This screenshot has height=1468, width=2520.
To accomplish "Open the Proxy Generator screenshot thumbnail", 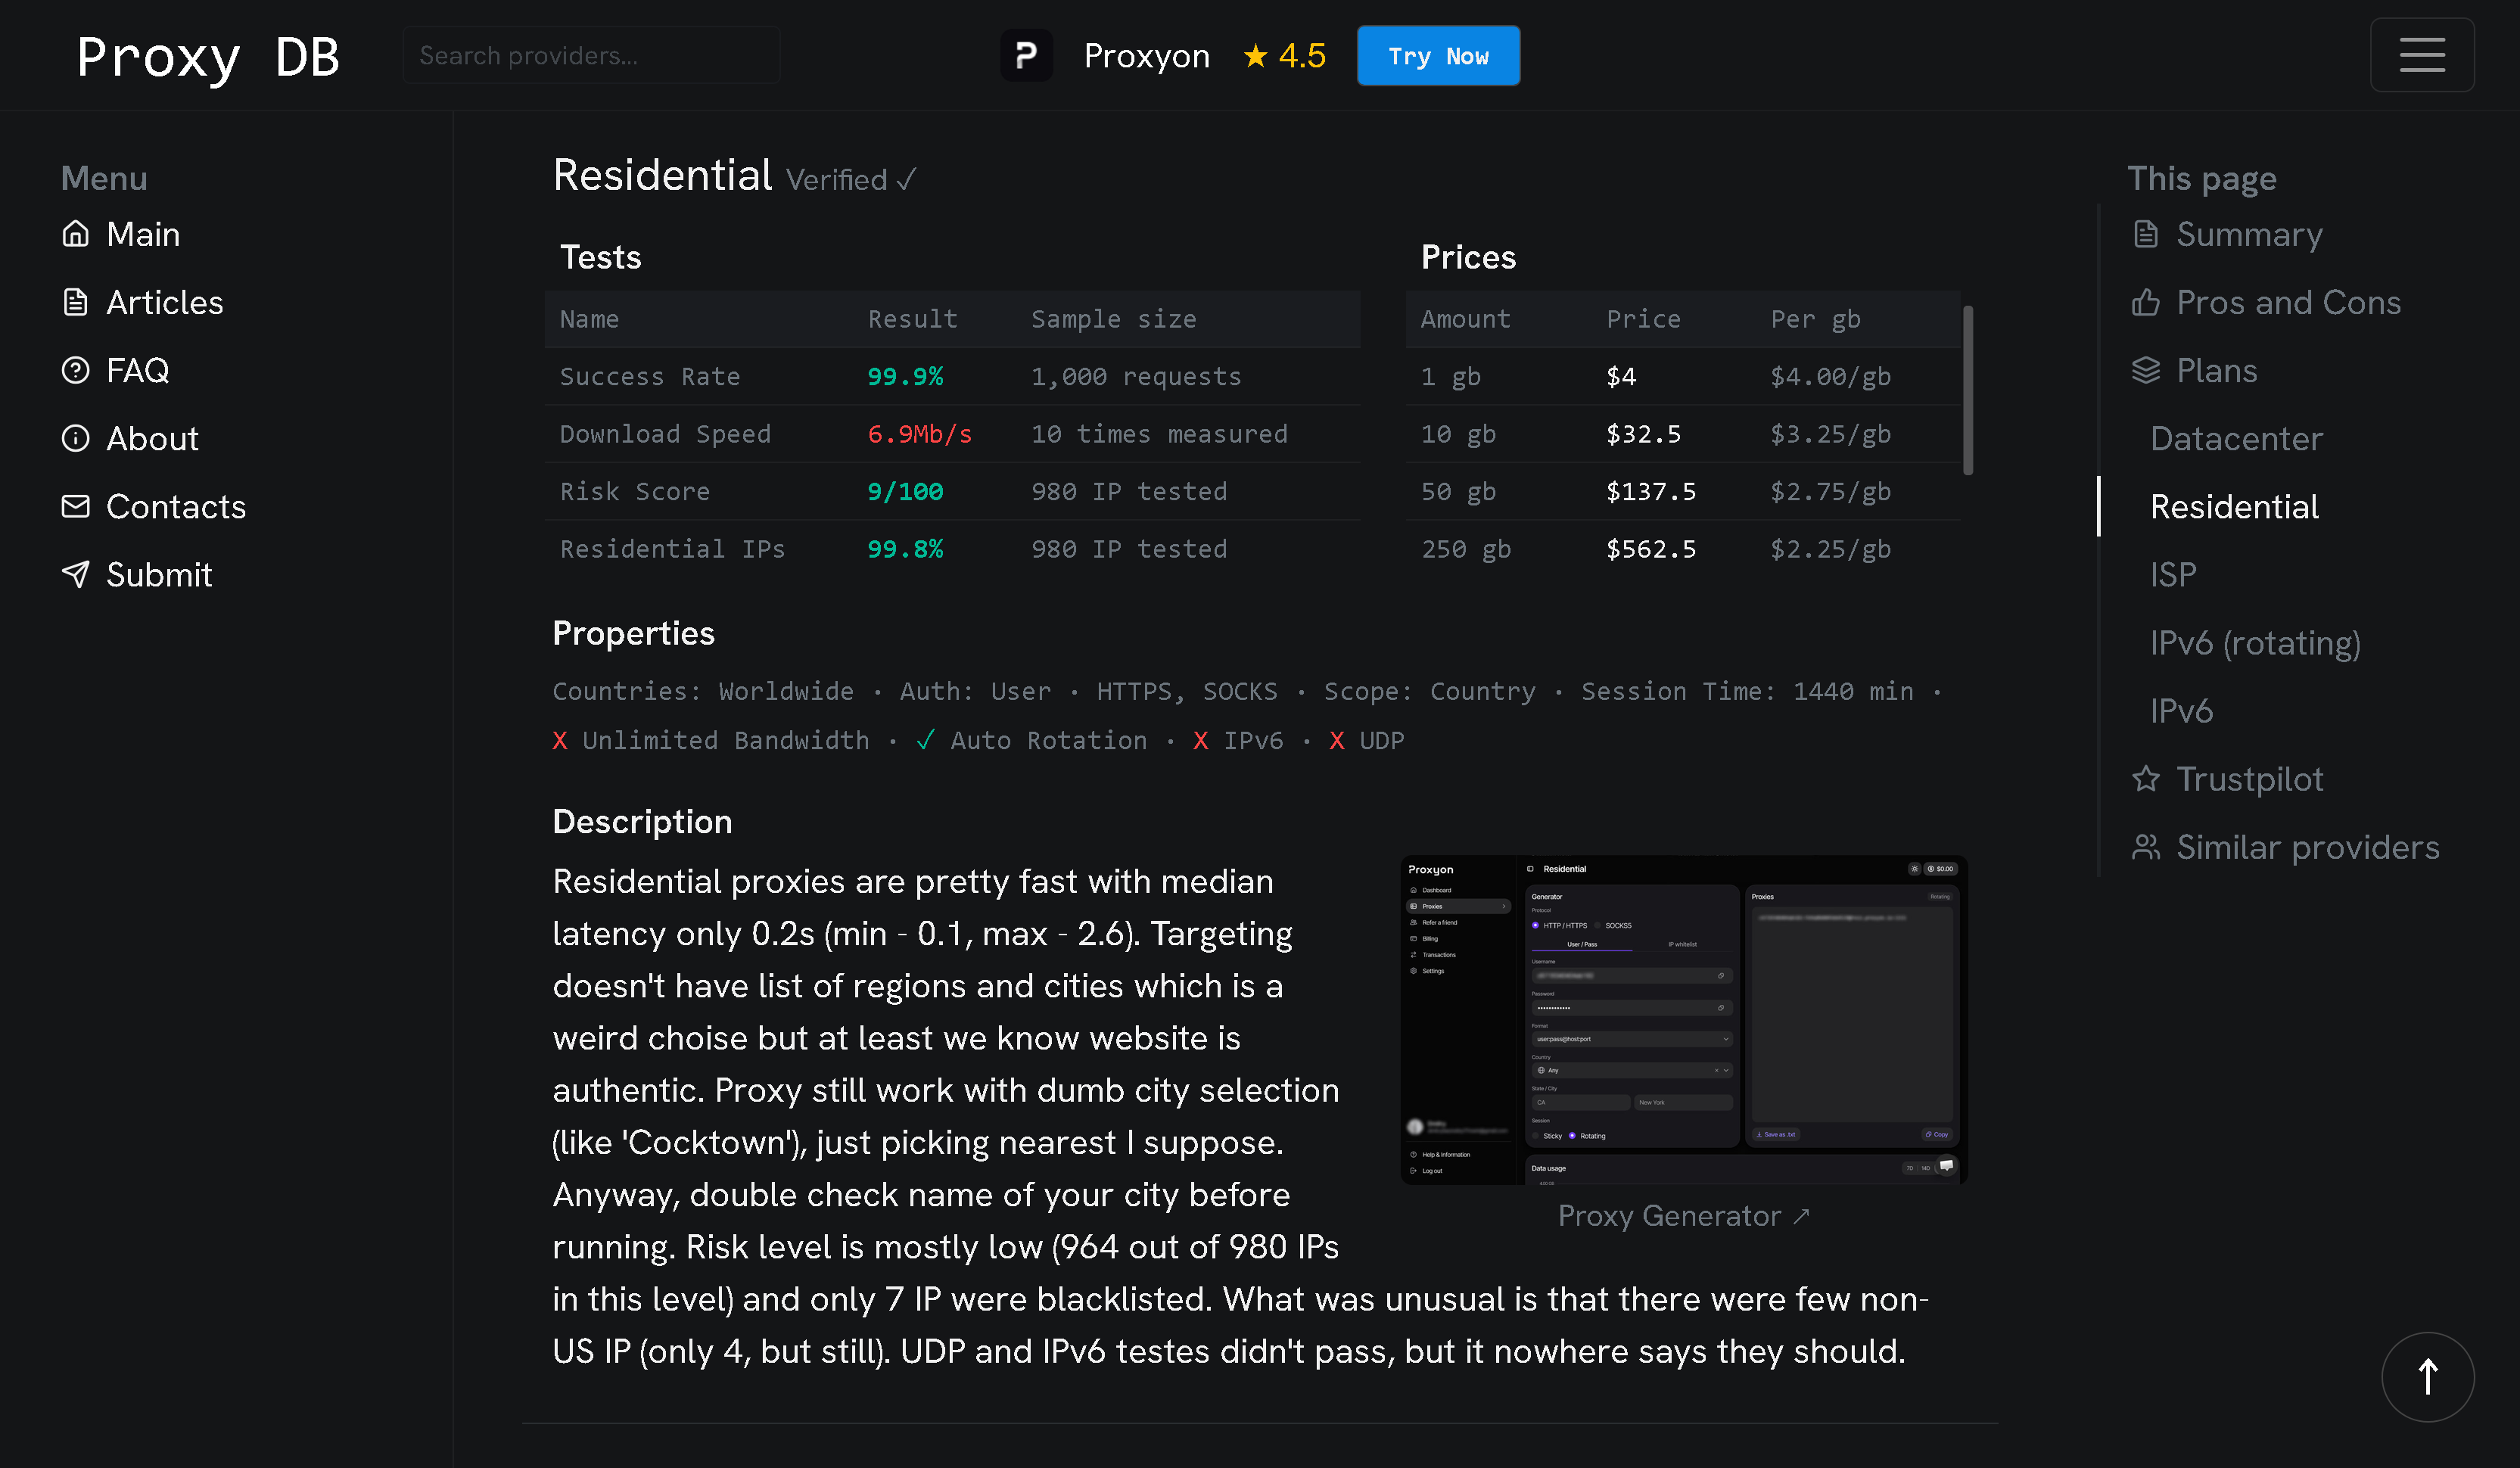I will (x=1684, y=1019).
